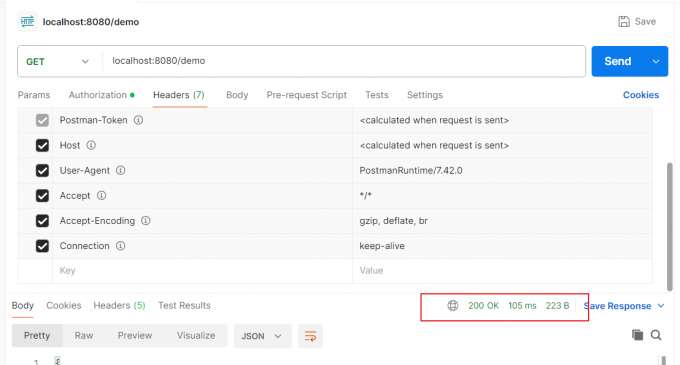Click the HTTP request type icon
680x365 pixels.
coord(27,21)
